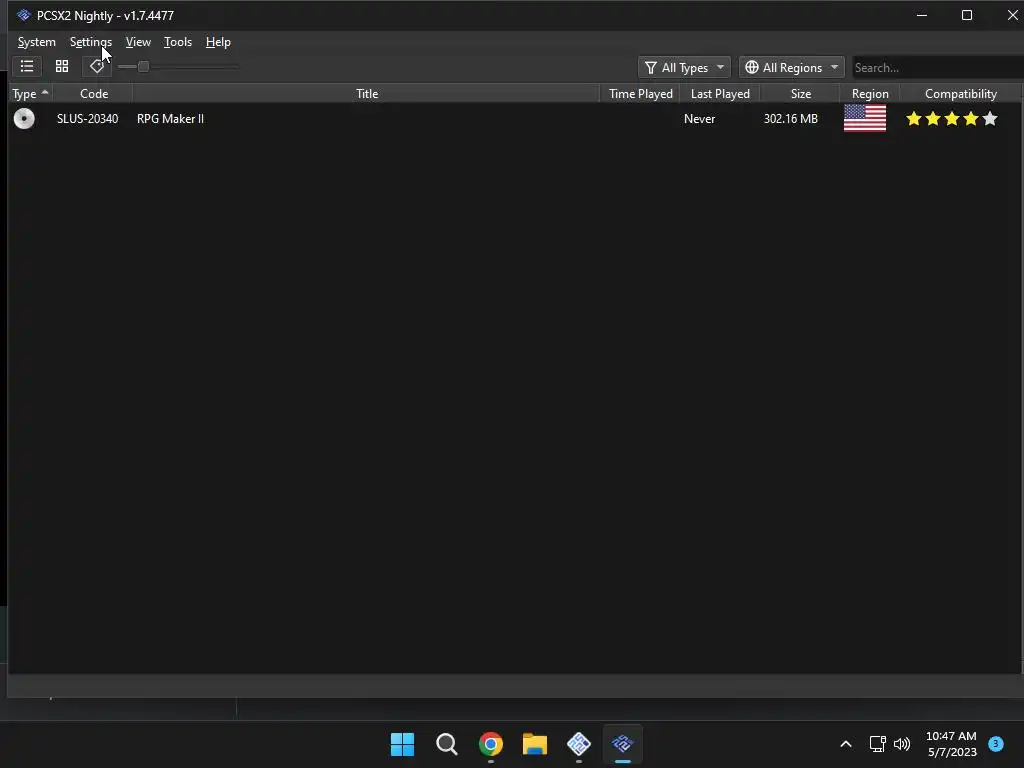Open the View menu
Screen dimensions: 1024x768
138,42
